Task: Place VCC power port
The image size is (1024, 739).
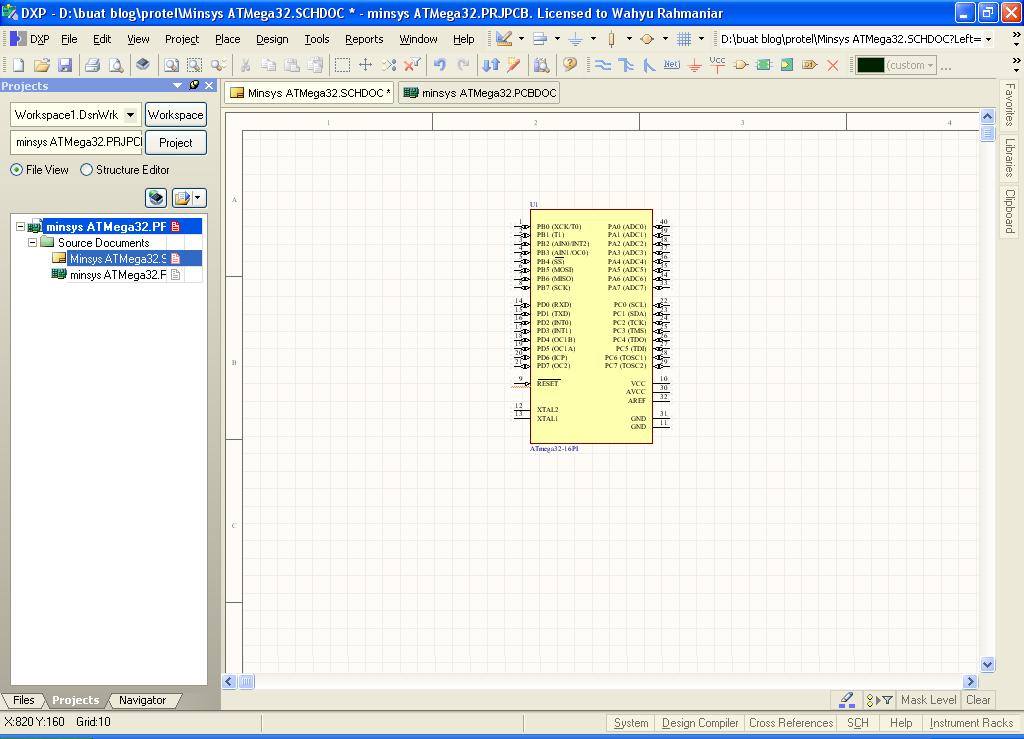Action: click(x=717, y=64)
